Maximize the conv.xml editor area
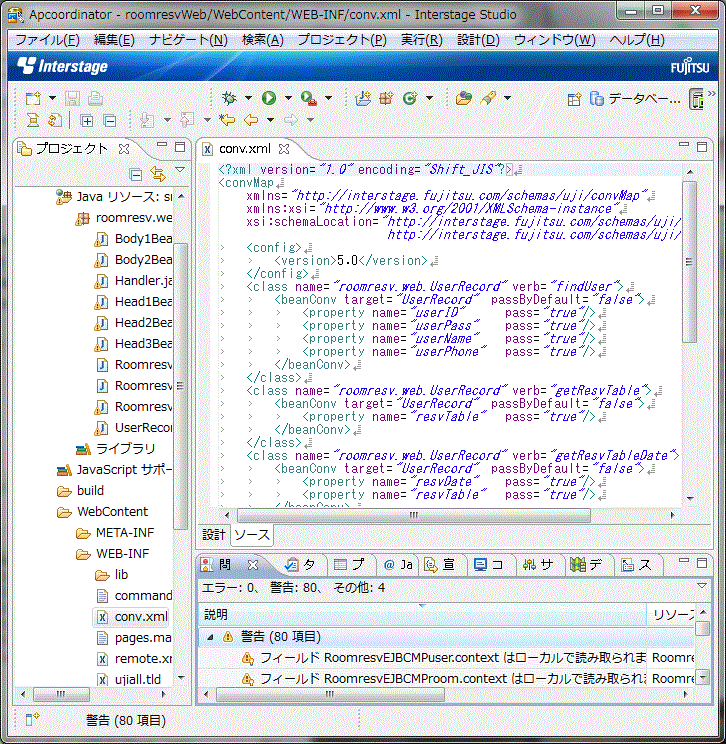Screen dimensions: 726x744 pyautogui.click(x=702, y=147)
